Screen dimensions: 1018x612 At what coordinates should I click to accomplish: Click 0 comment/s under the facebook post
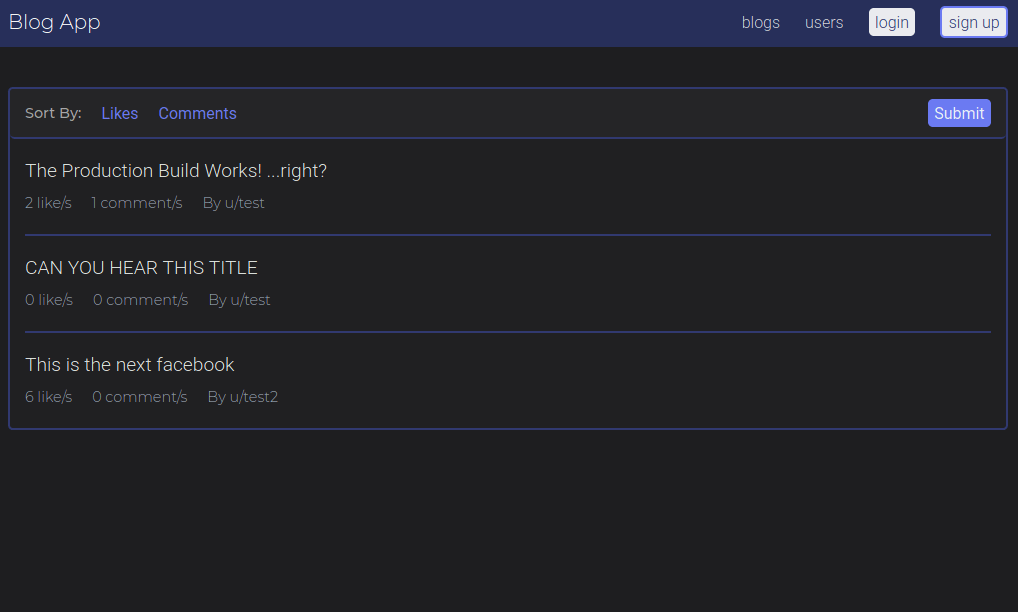coord(139,396)
